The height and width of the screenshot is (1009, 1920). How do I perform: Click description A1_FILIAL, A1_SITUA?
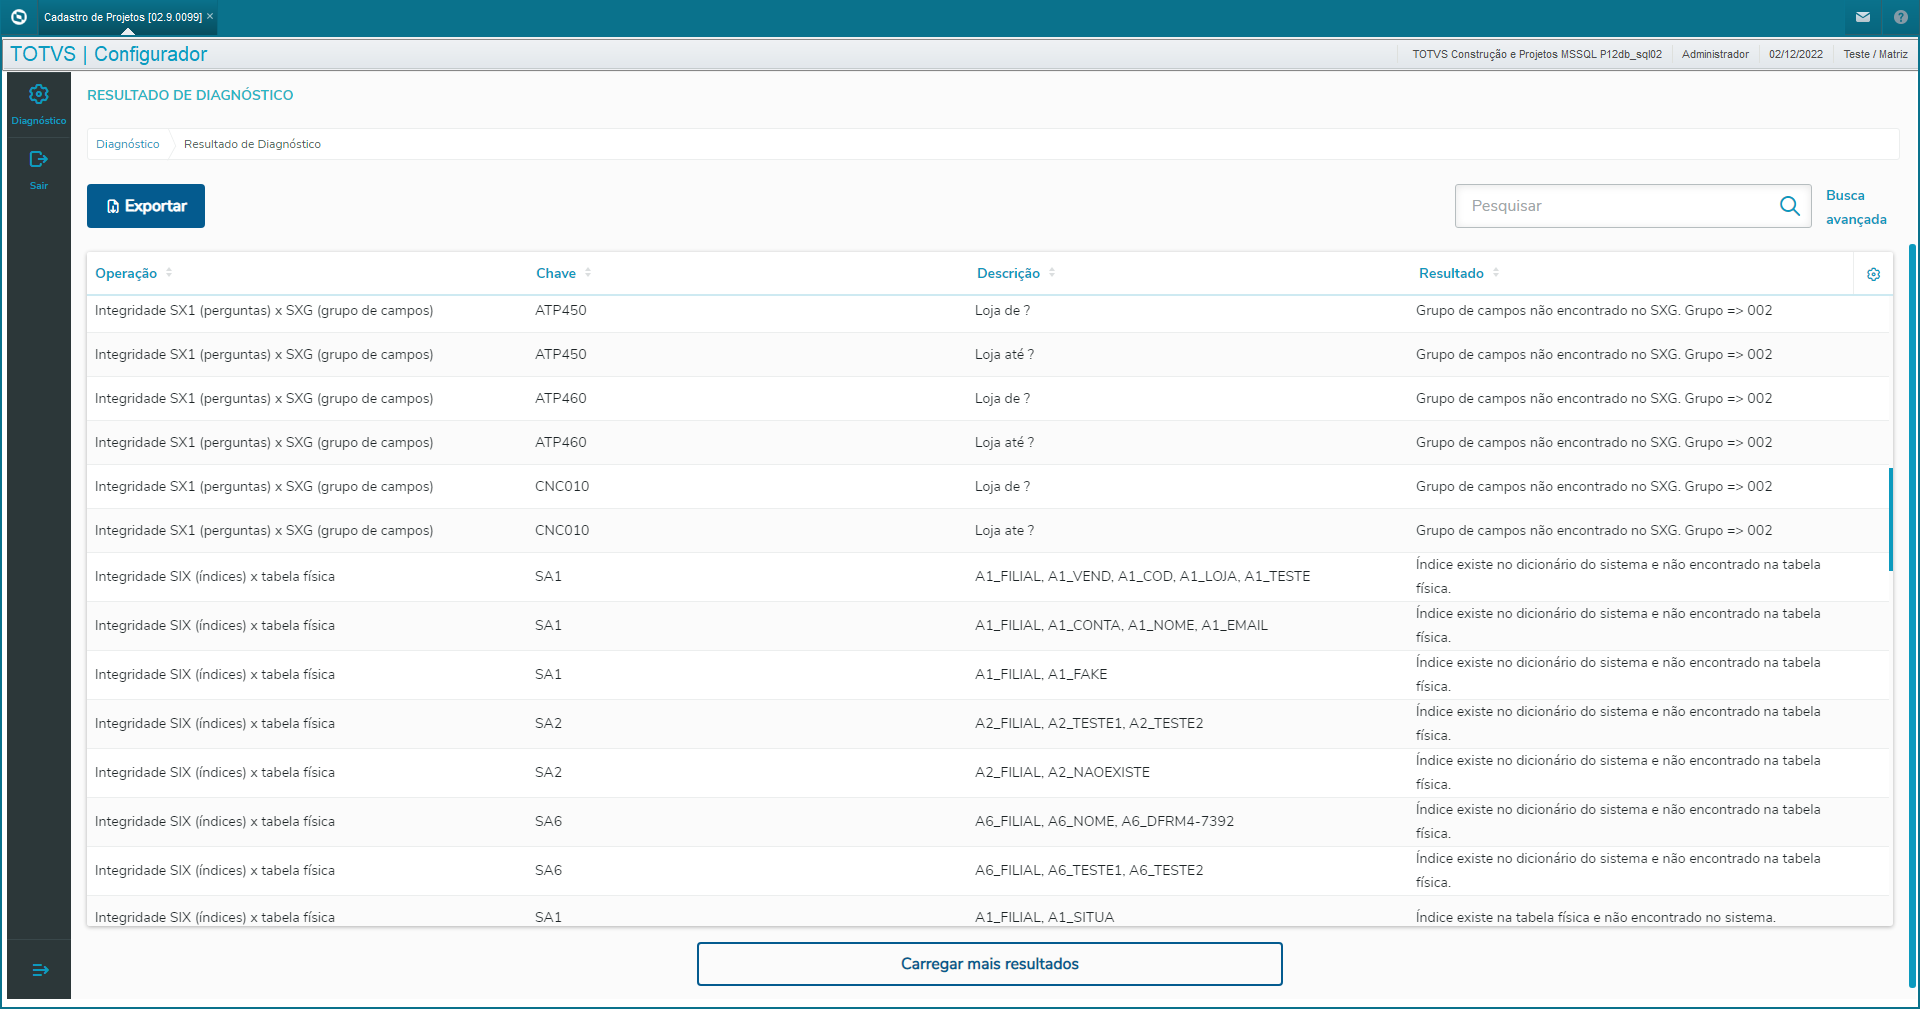[x=1044, y=917]
